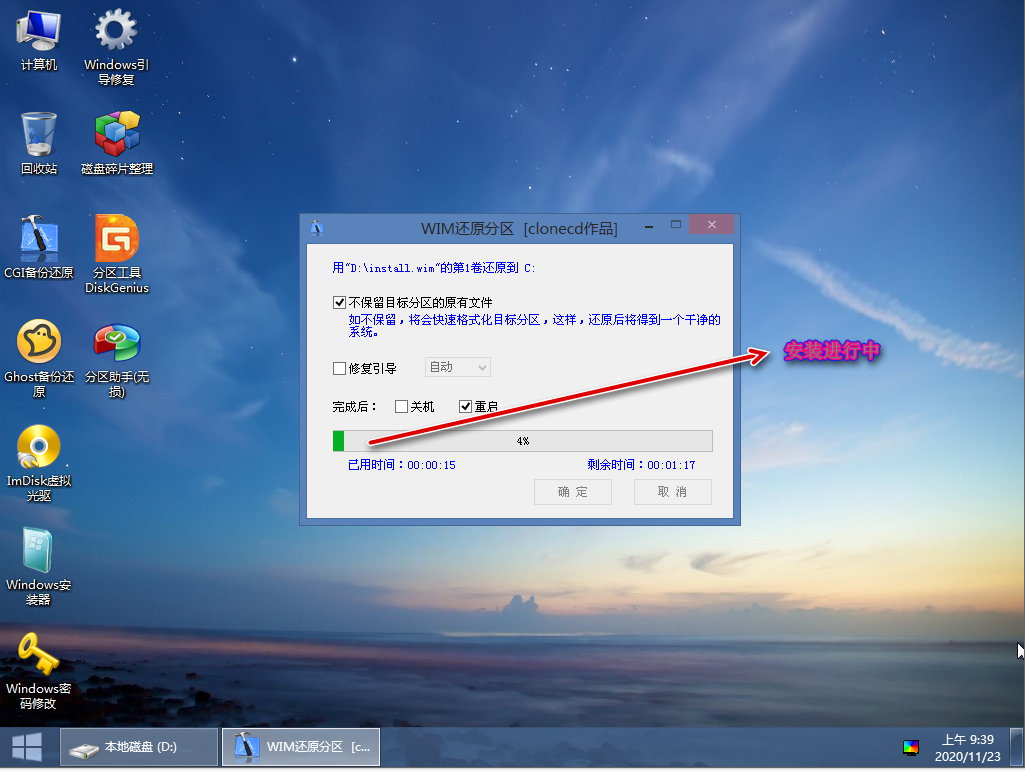This screenshot has height=771, width=1025.
Task: Expand the 自动 dropdown list
Action: click(458, 367)
